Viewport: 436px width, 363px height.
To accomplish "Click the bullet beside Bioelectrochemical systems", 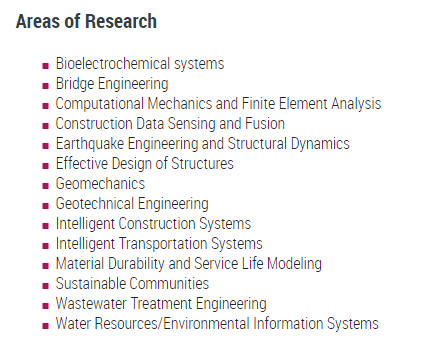I will (46, 66).
